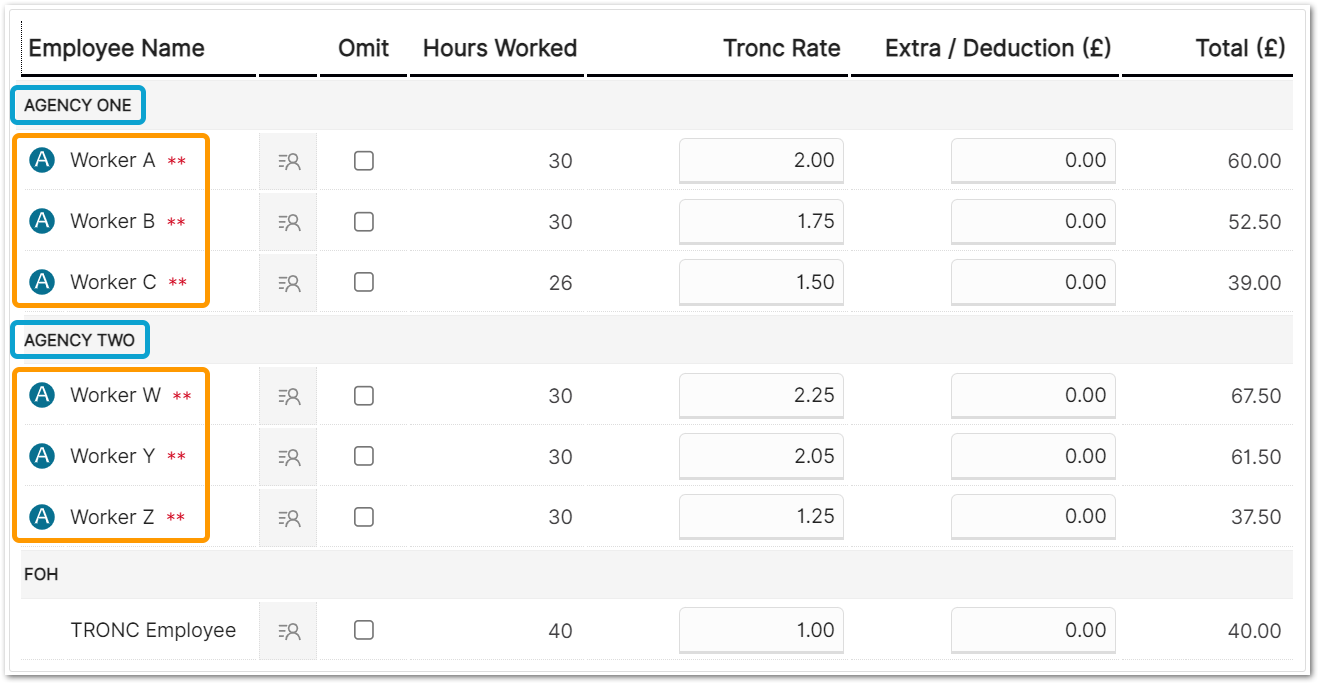This screenshot has width=1324, height=684.
Task: Open the details icon for Worker B
Action: [x=288, y=222]
